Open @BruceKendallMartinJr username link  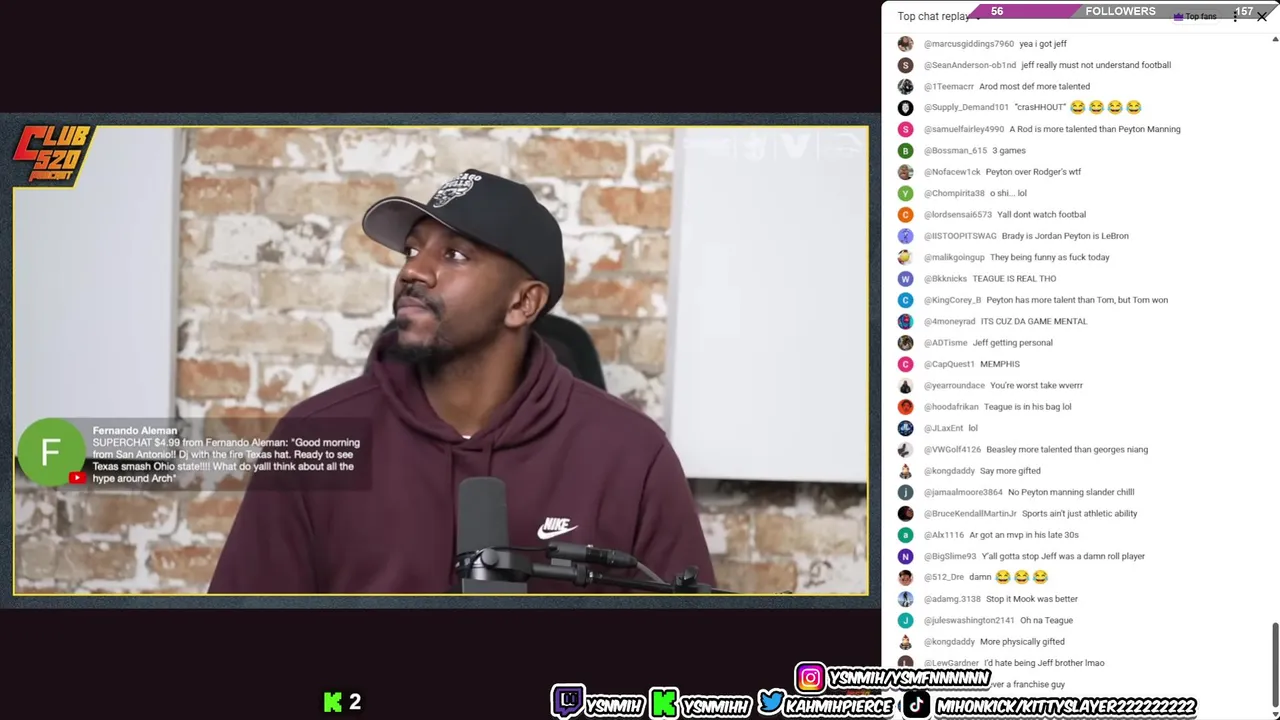pos(970,514)
